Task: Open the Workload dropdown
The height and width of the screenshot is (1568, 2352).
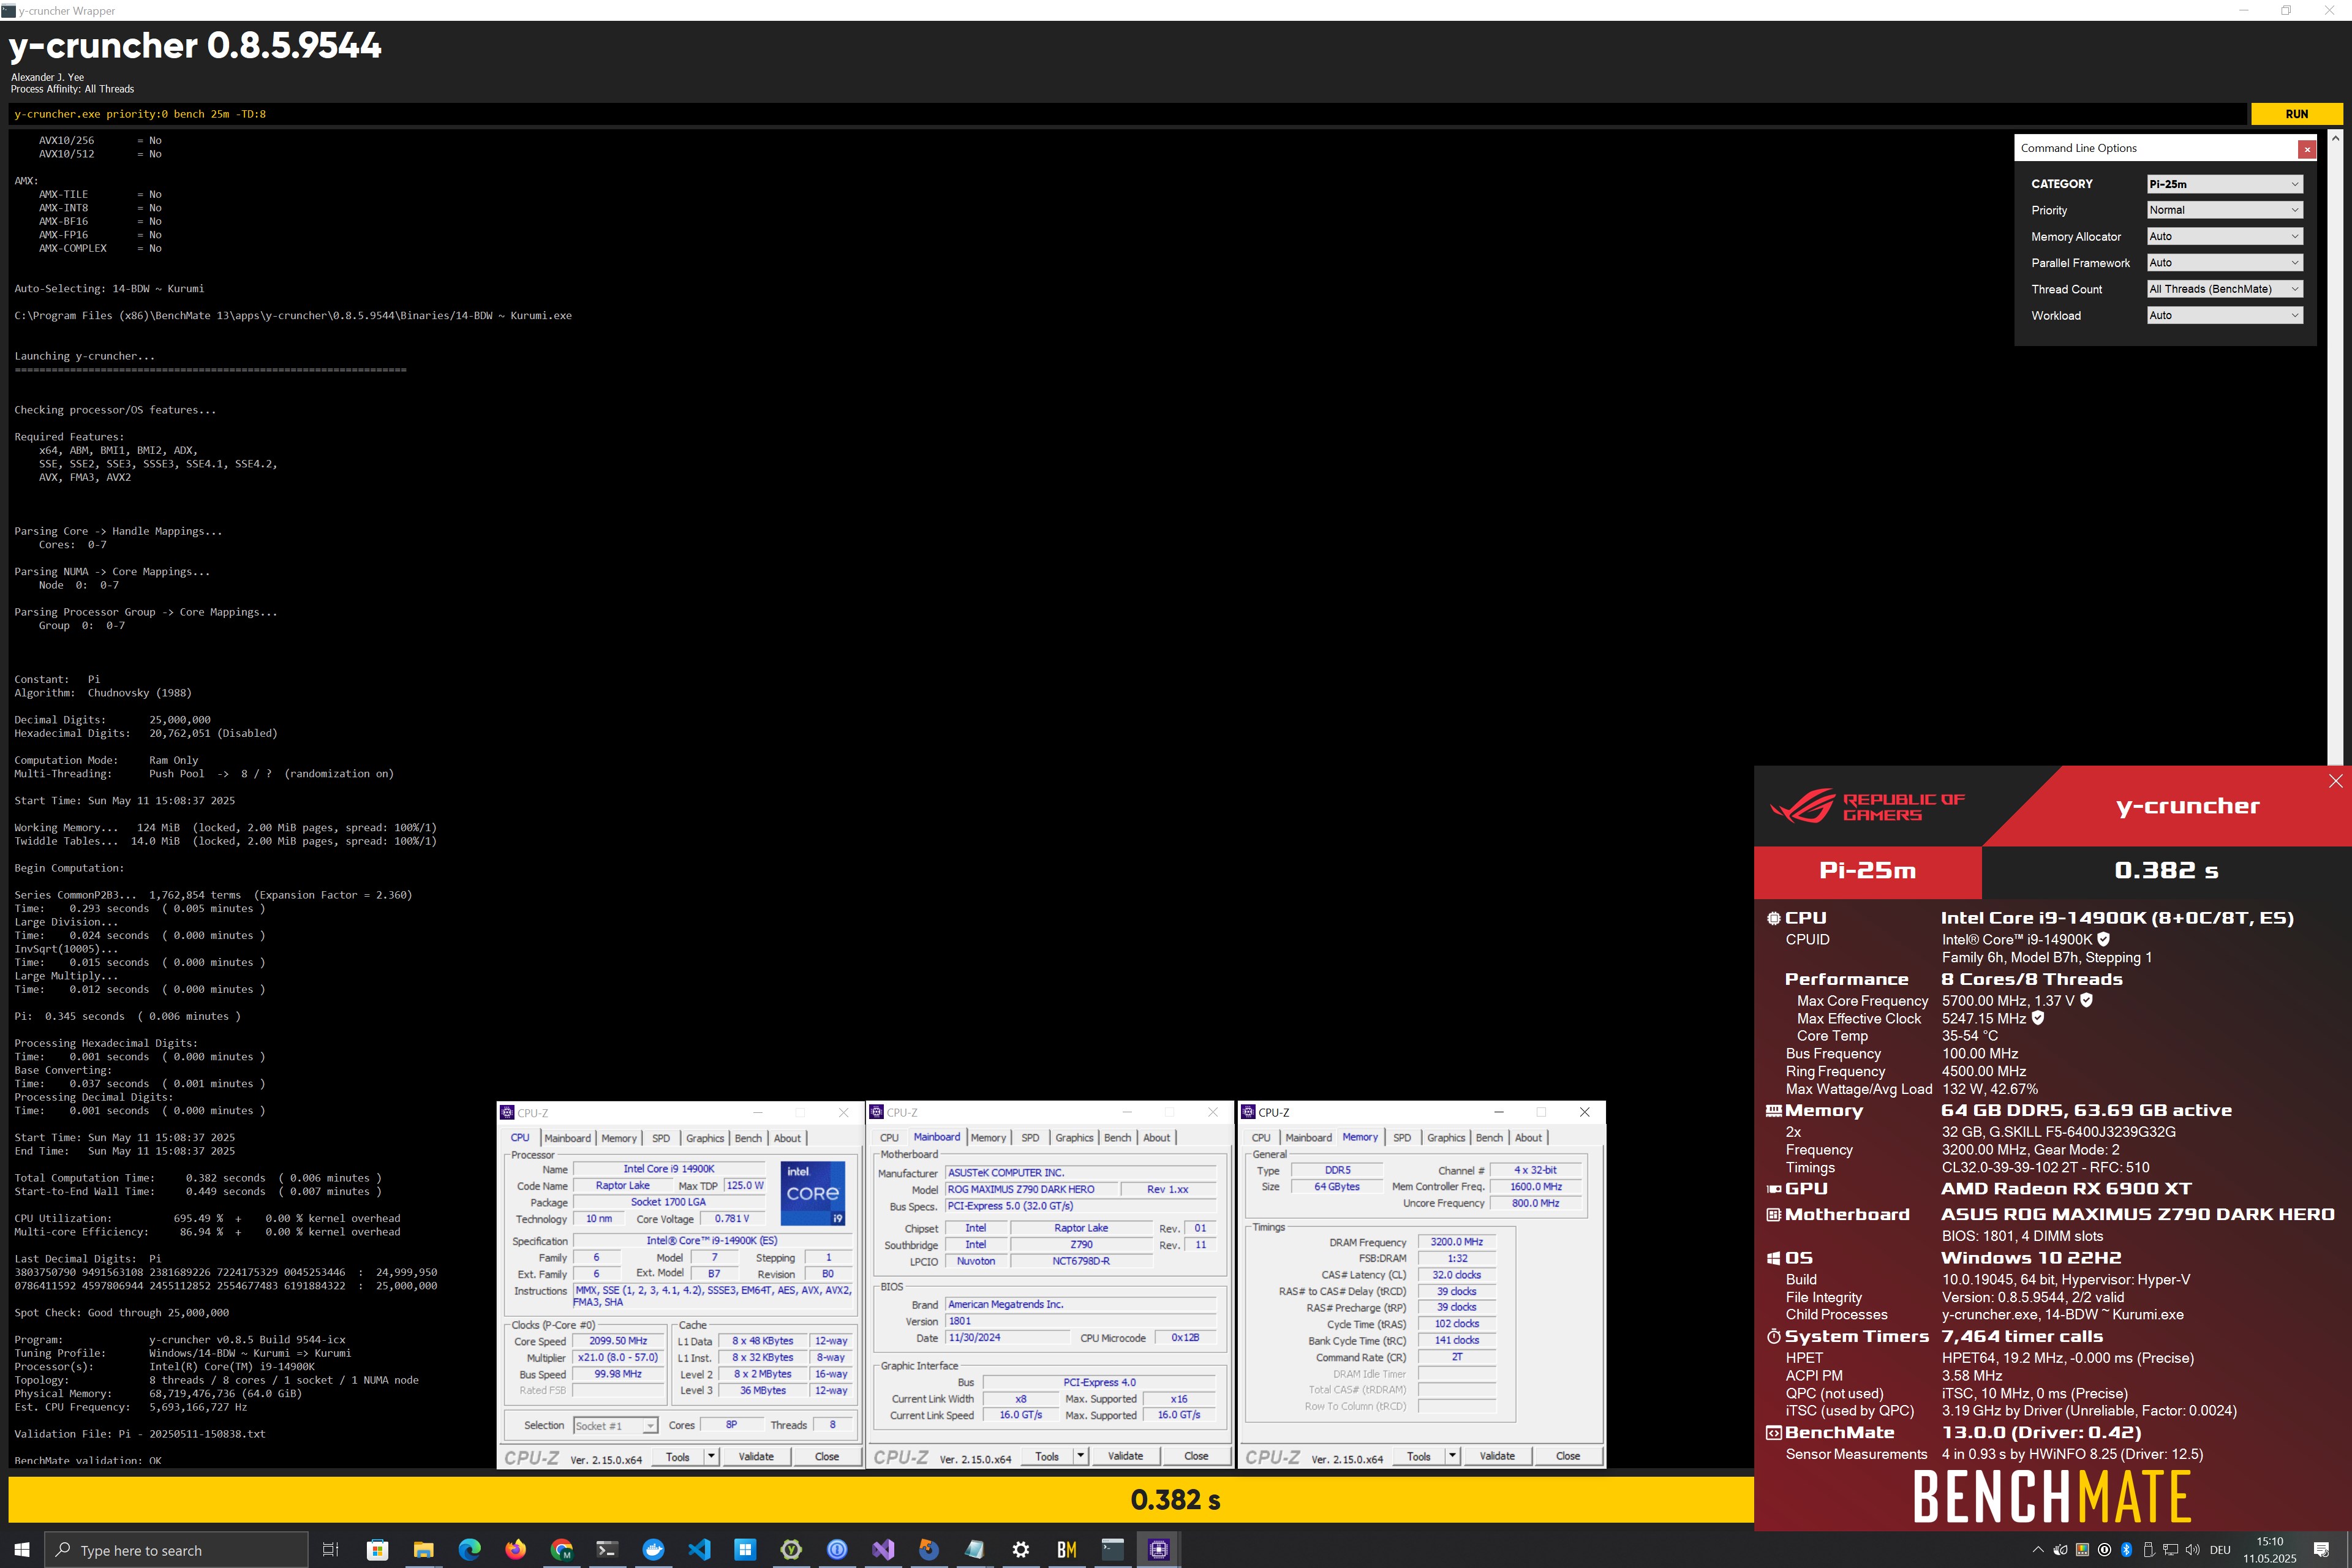Action: point(2224,315)
